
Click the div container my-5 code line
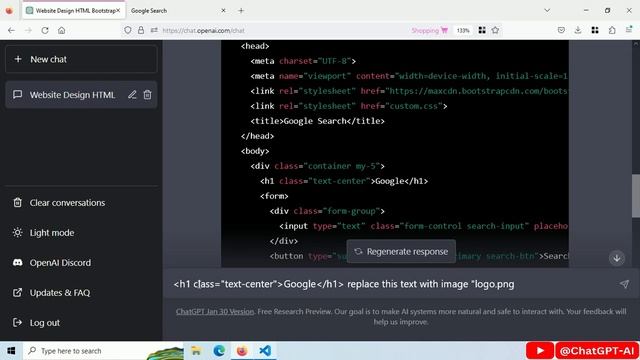317,166
